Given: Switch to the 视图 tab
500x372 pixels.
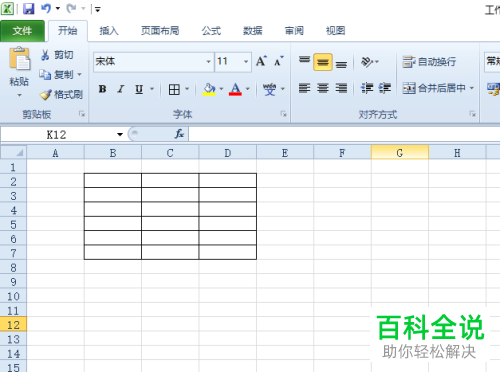Looking at the screenshot, I should [x=335, y=31].
